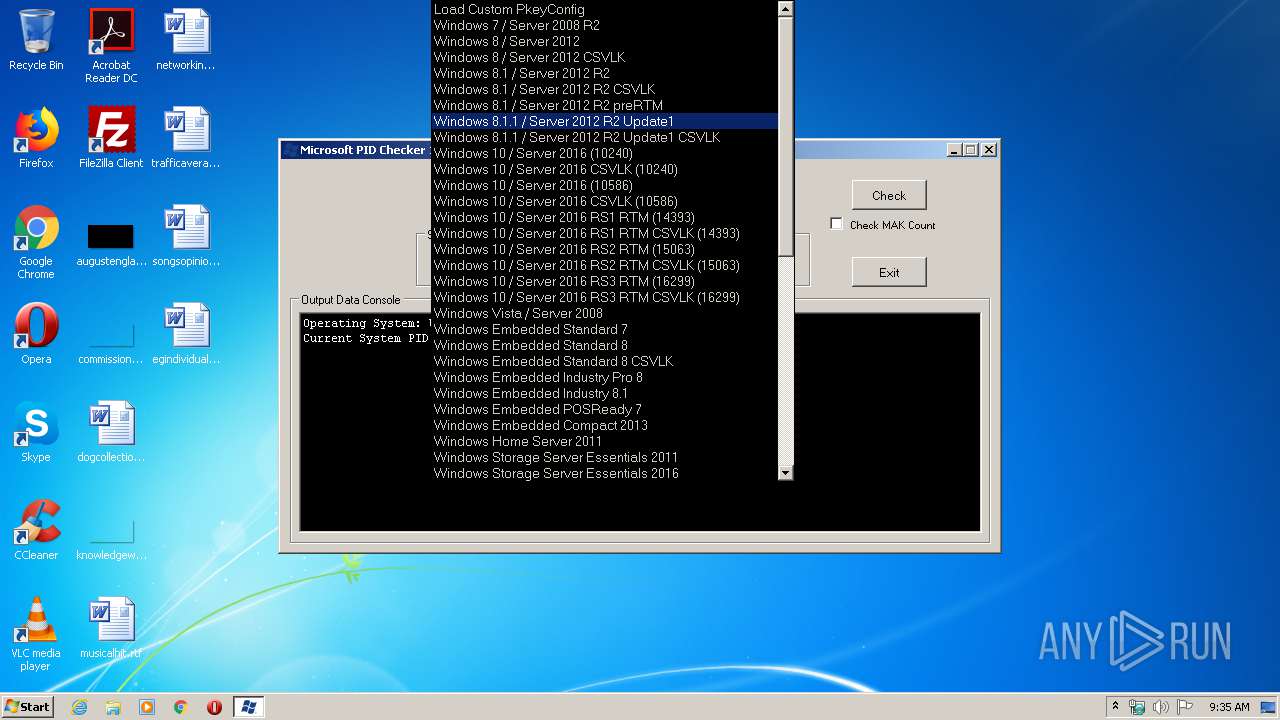This screenshot has width=1280, height=720.
Task: Choose Windows Embedded Standard 7
Action: 604,329
